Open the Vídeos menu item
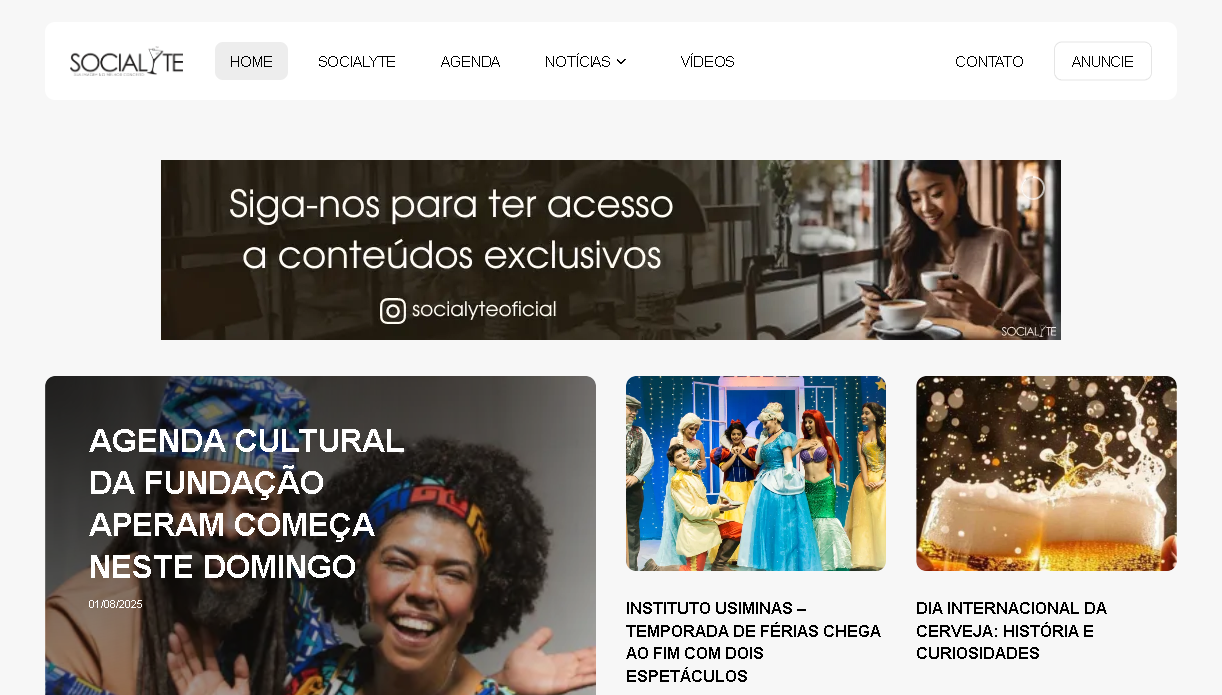The image size is (1222, 695). pyautogui.click(x=708, y=61)
